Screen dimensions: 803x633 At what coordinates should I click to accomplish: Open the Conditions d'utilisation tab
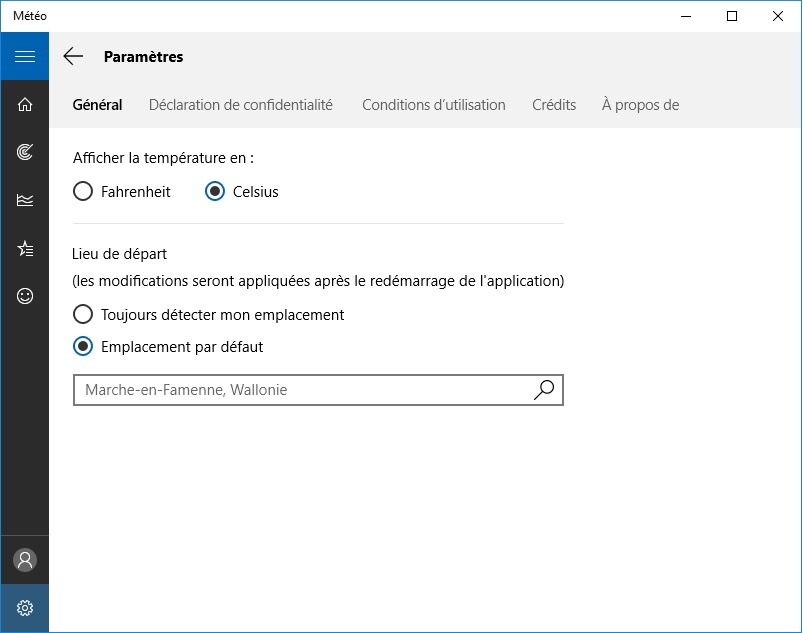[x=434, y=104]
